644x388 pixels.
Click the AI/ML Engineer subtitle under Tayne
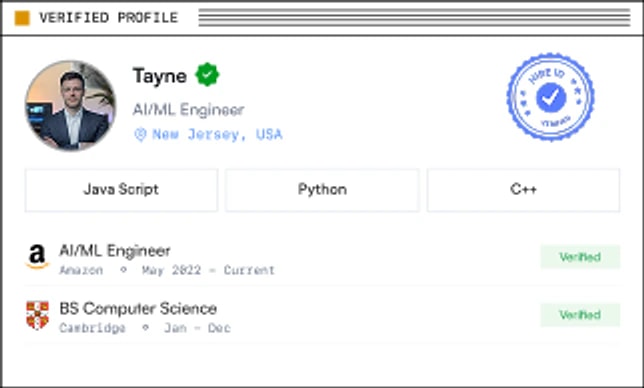coord(189,110)
